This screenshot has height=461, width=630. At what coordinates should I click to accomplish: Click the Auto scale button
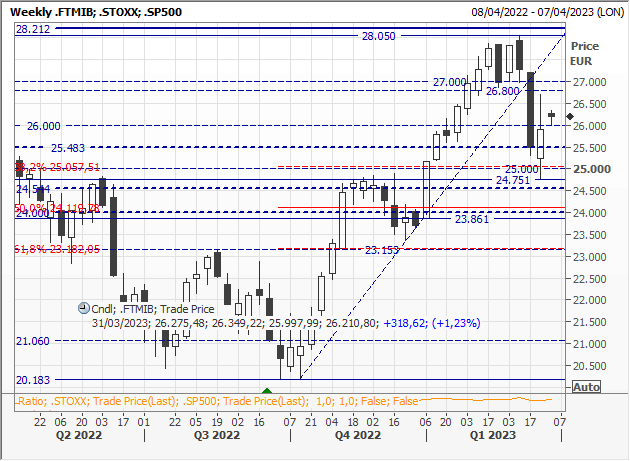(587, 386)
